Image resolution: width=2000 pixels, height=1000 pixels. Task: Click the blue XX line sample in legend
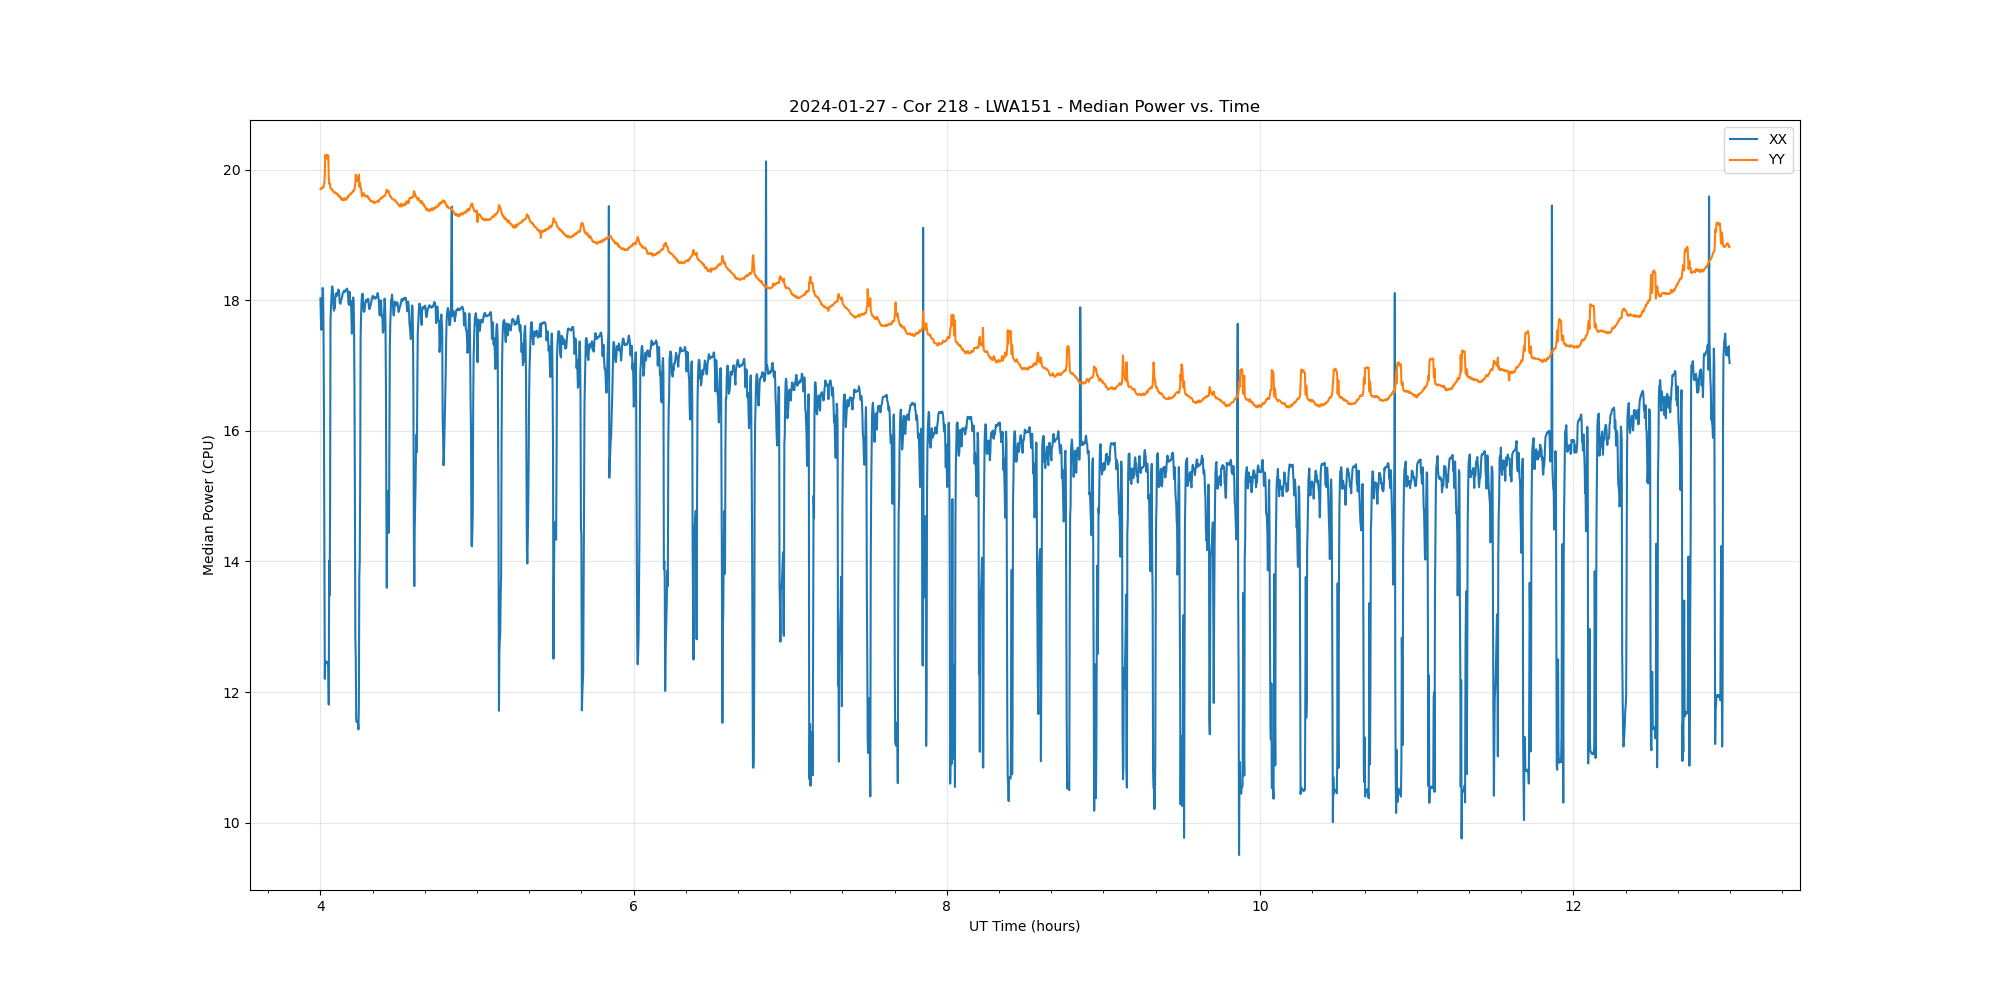(1744, 140)
